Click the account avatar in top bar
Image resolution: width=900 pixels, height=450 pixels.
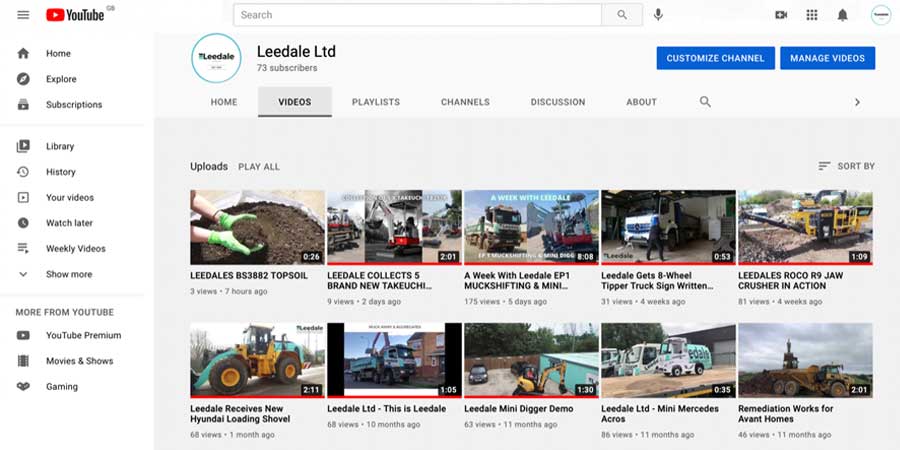(x=880, y=15)
